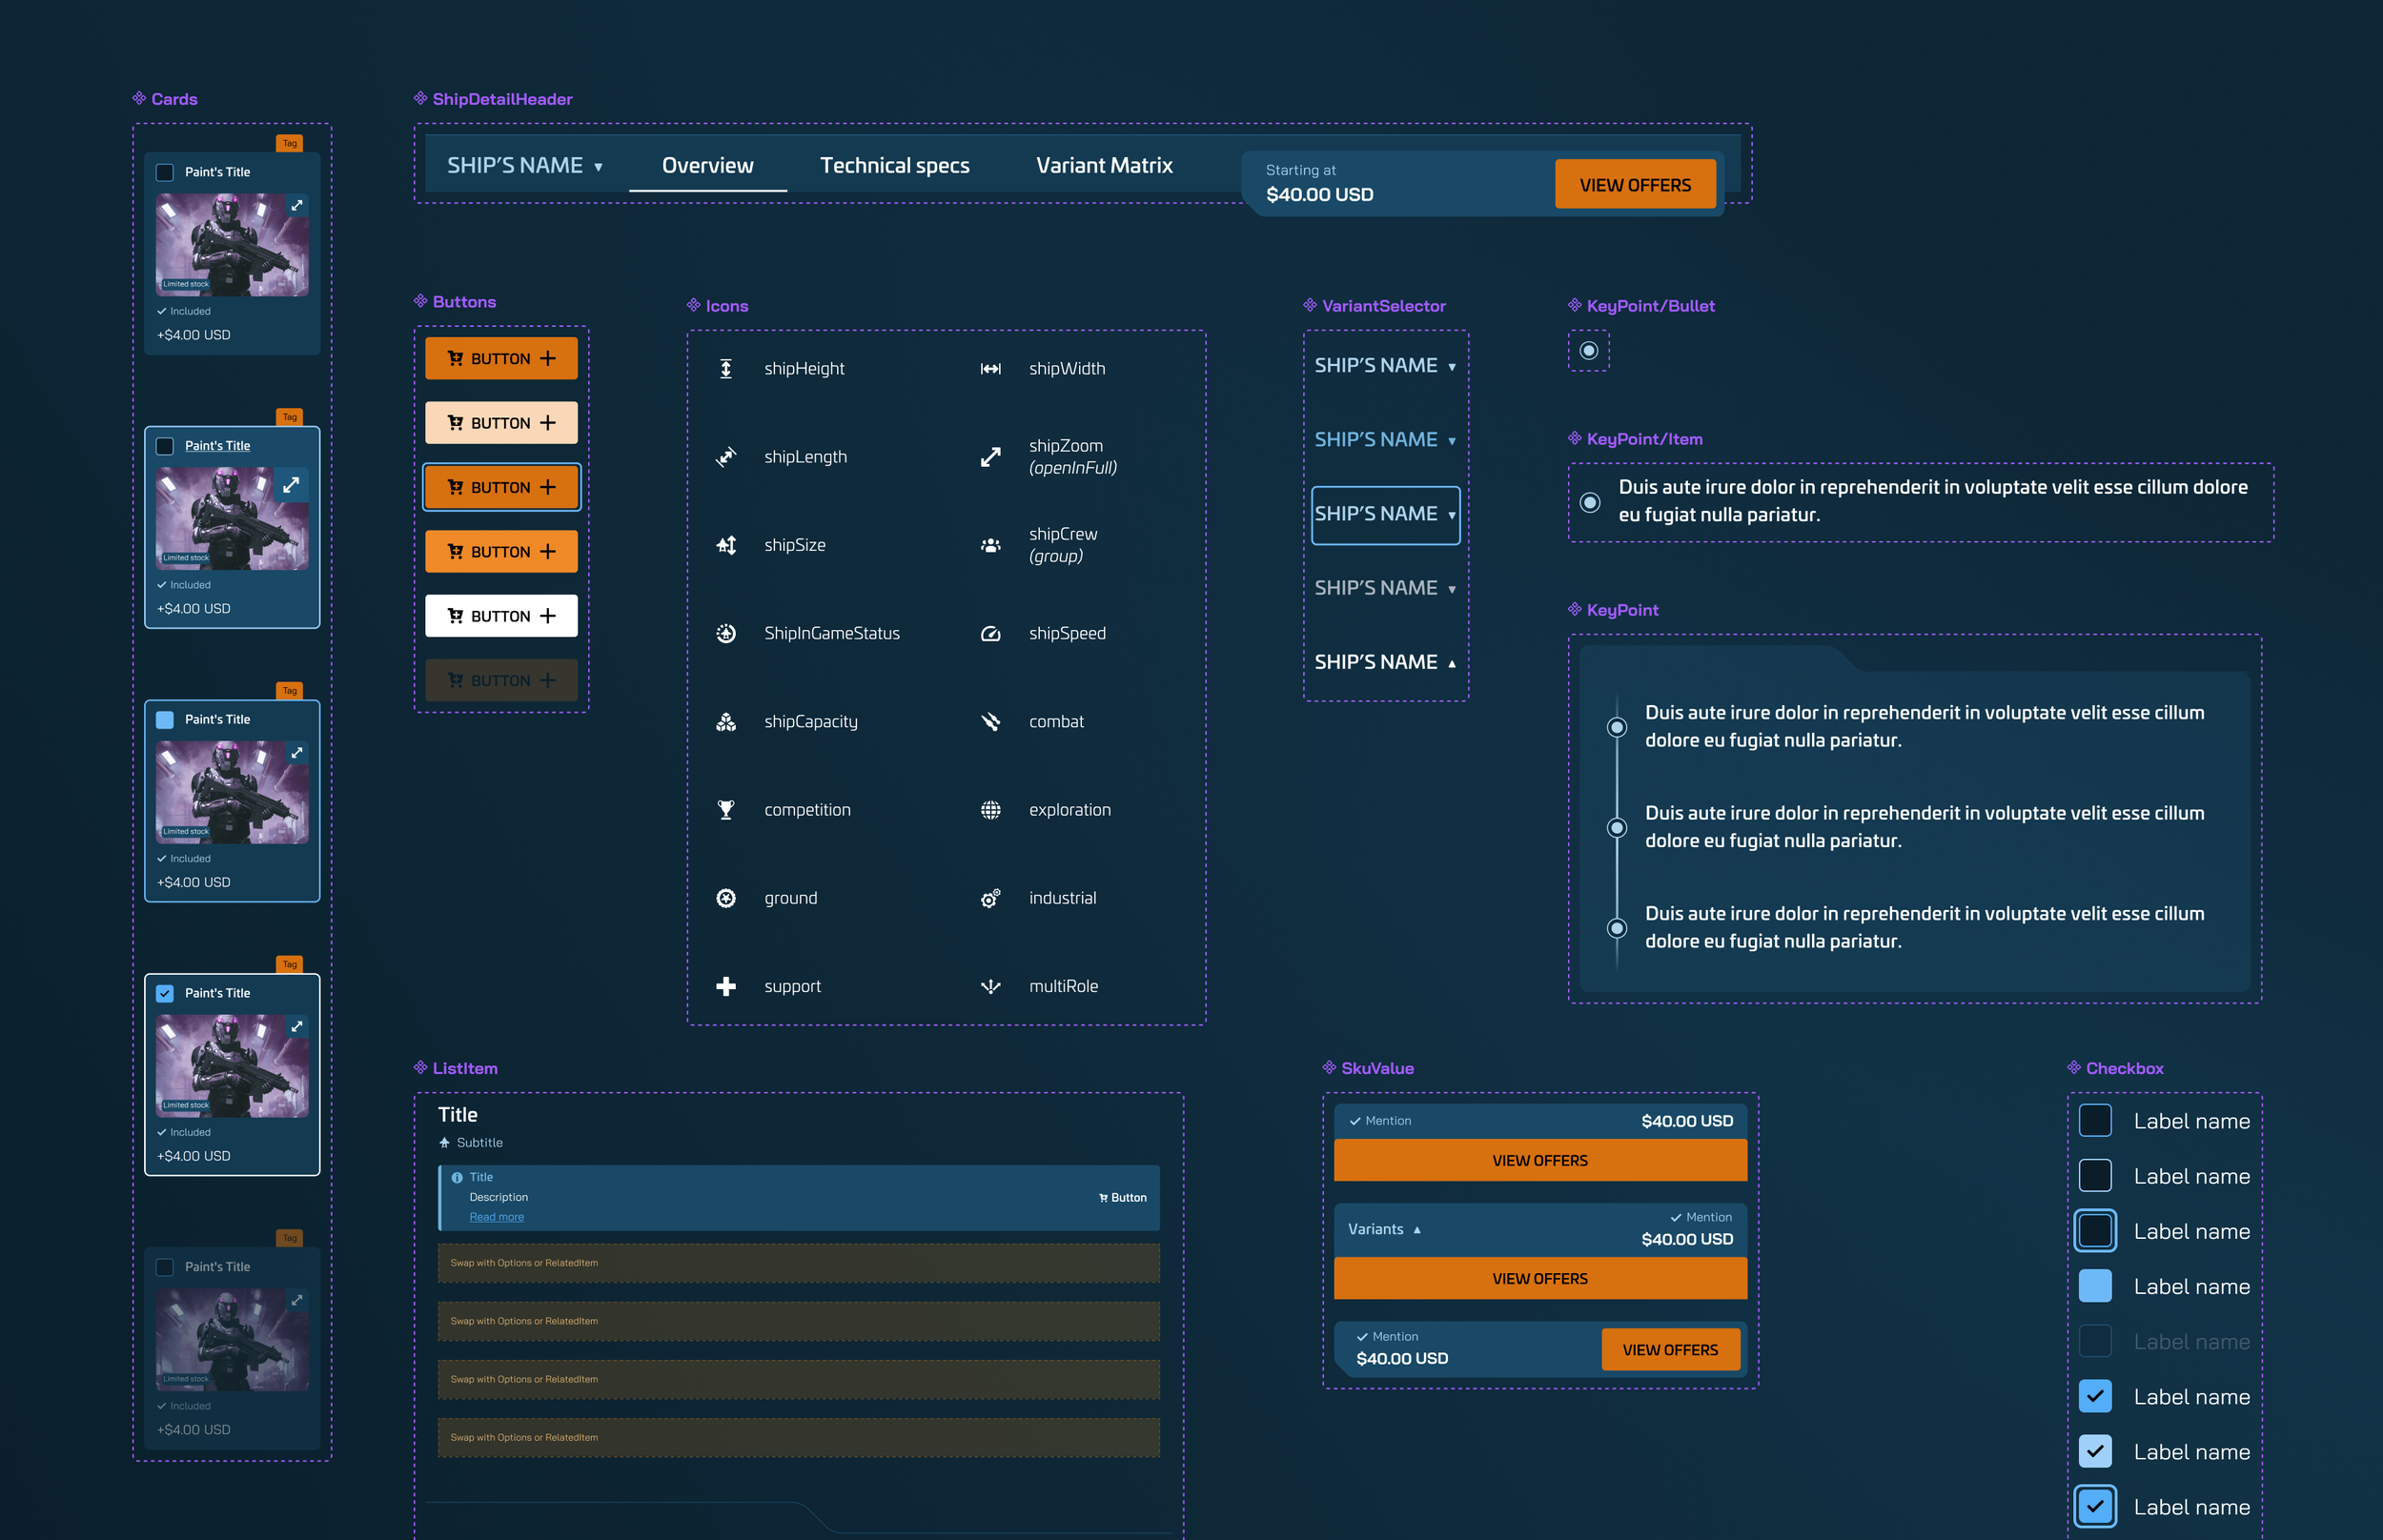Click the support plus icon
Viewport: 2383px width, 1540px height.
click(726, 987)
